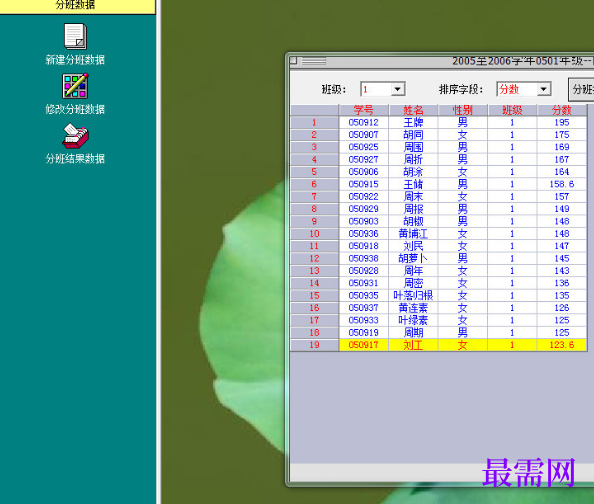The image size is (594, 504).
Task: Click name cell 周年
Action: click(x=413, y=271)
